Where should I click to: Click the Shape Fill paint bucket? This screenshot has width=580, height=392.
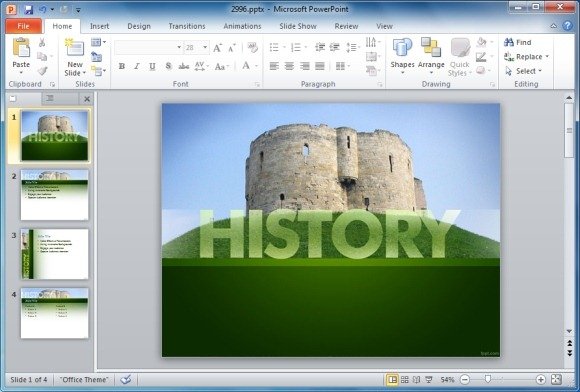click(x=481, y=42)
